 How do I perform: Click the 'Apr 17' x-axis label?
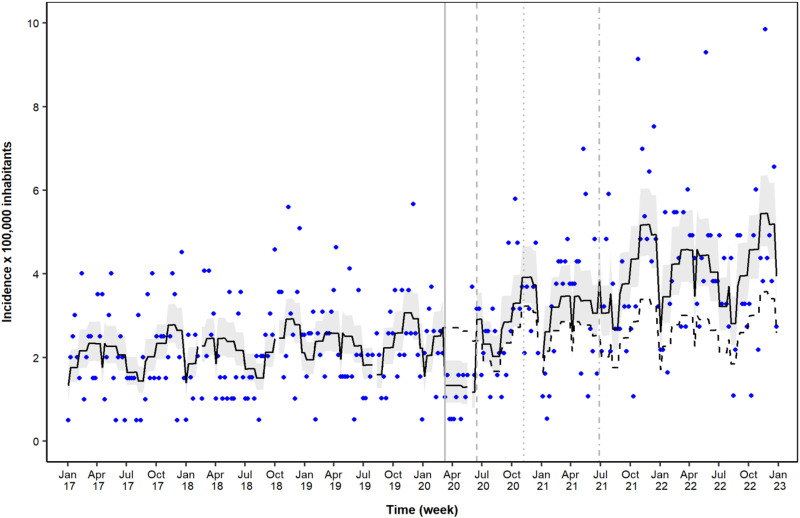pos(97,480)
